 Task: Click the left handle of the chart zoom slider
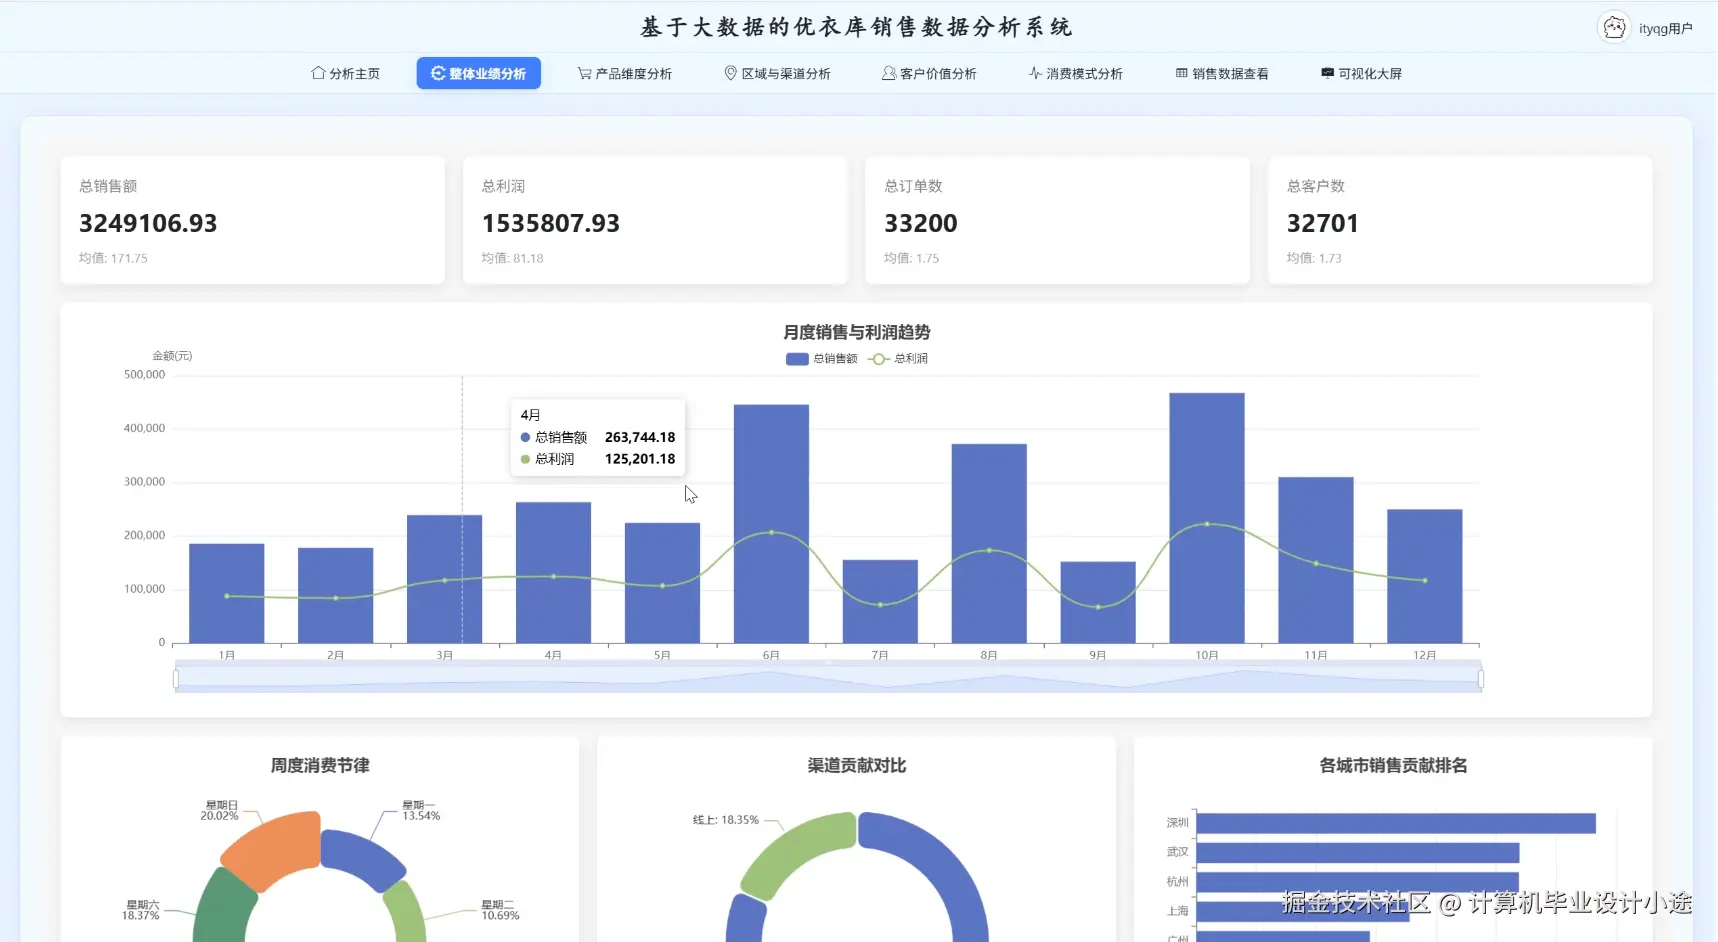pyautogui.click(x=176, y=679)
